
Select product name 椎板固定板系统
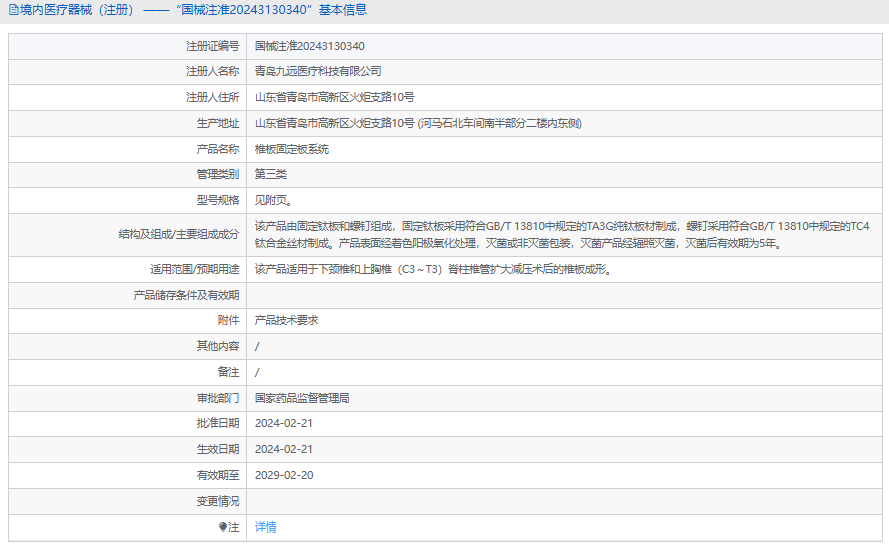291,150
